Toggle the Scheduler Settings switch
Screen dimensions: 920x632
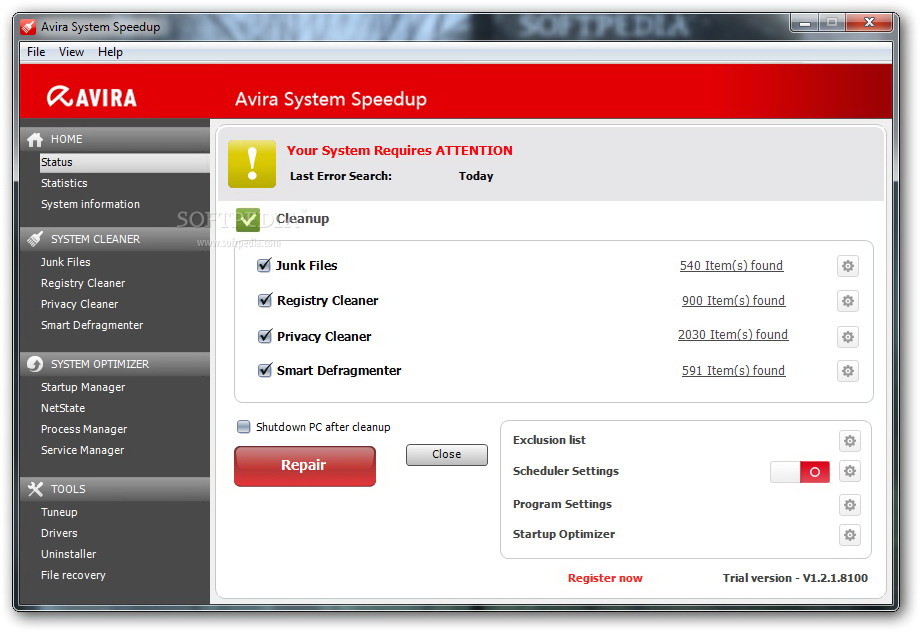(x=800, y=472)
